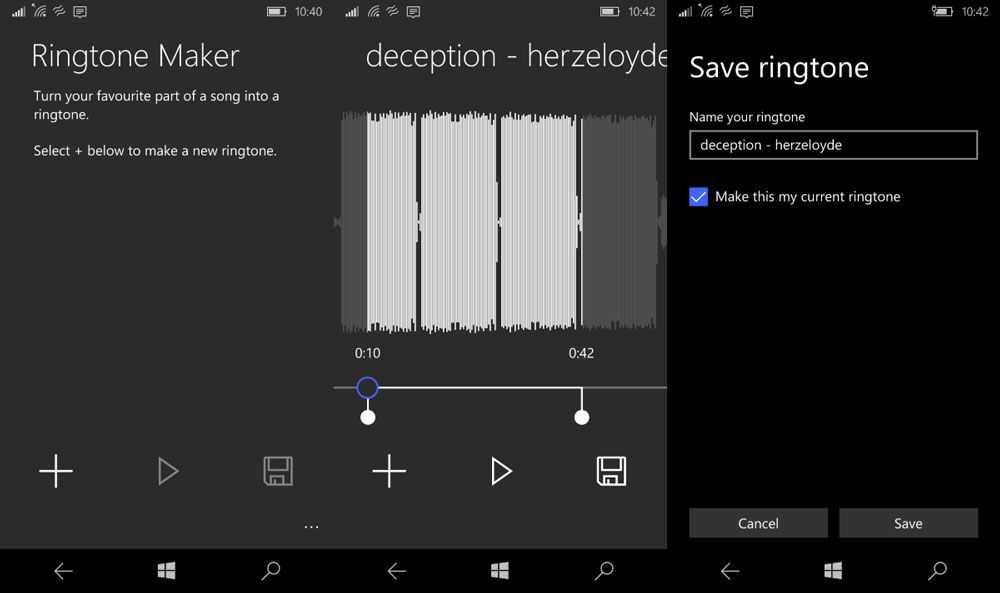Click the greyed save disk icon on home screen

tap(278, 471)
